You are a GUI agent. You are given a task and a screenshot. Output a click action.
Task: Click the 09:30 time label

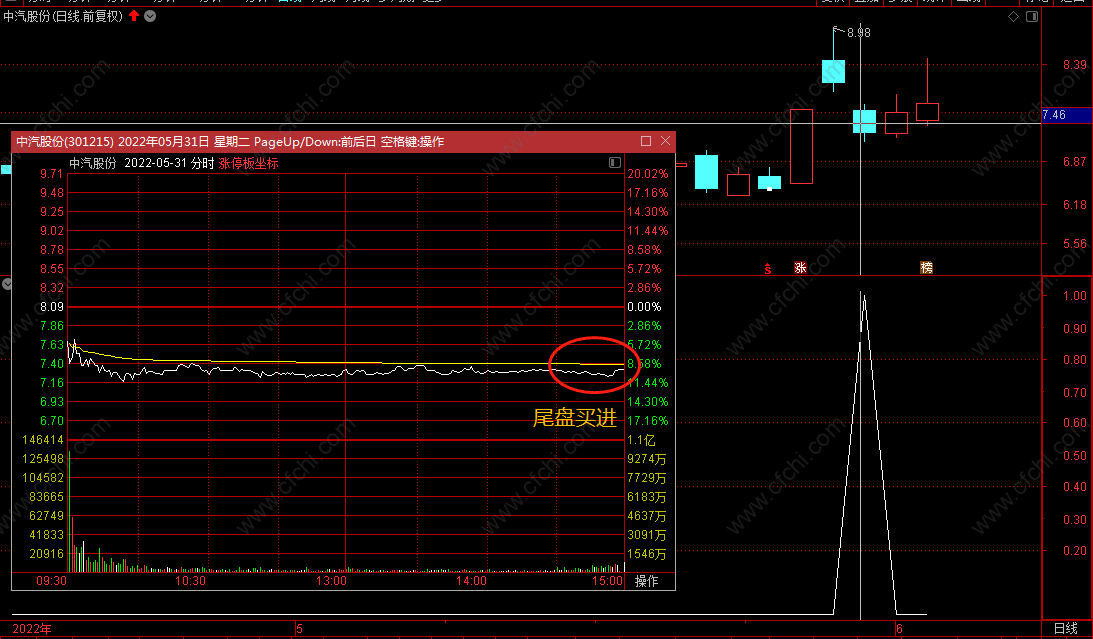[51, 580]
